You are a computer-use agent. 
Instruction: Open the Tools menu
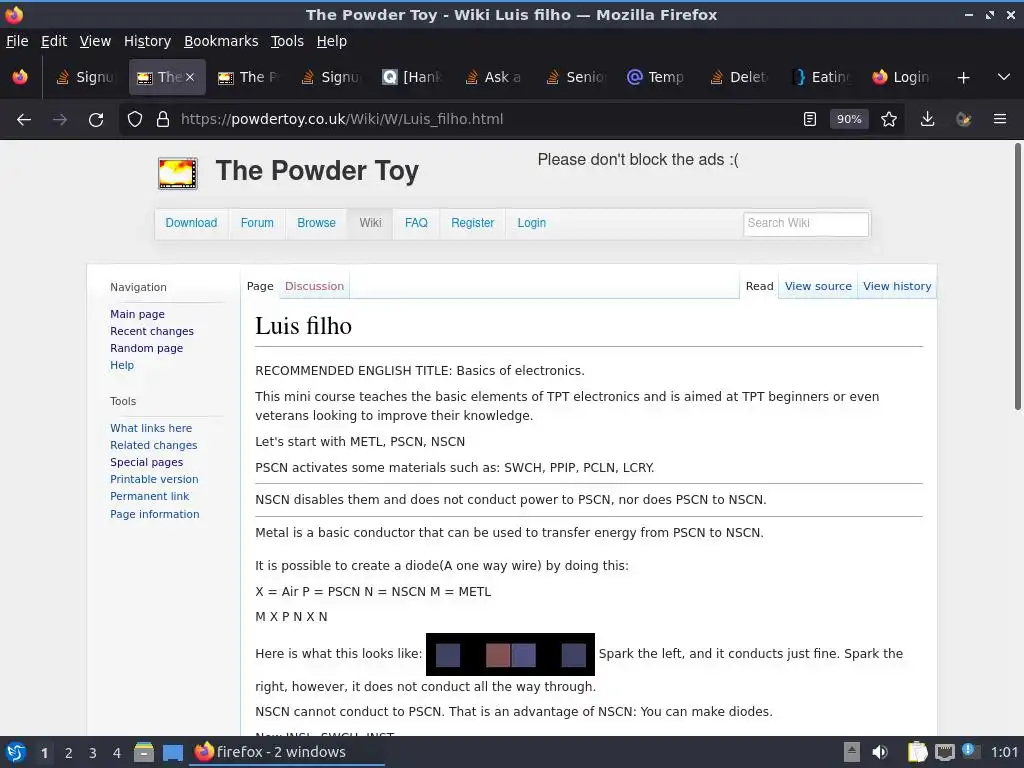287,41
